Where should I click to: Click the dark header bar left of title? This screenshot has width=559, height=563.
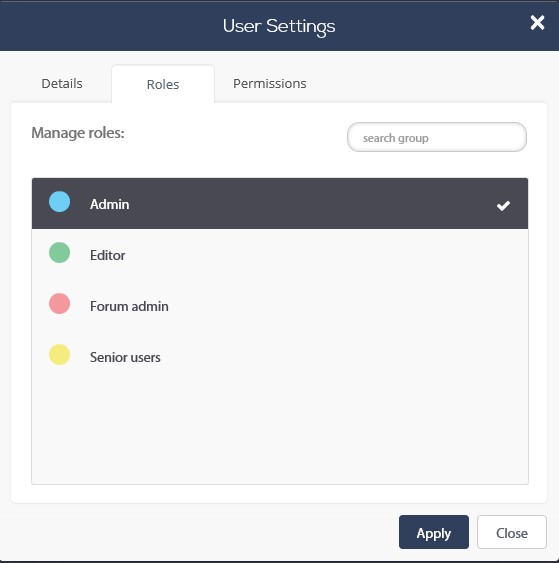point(108,26)
